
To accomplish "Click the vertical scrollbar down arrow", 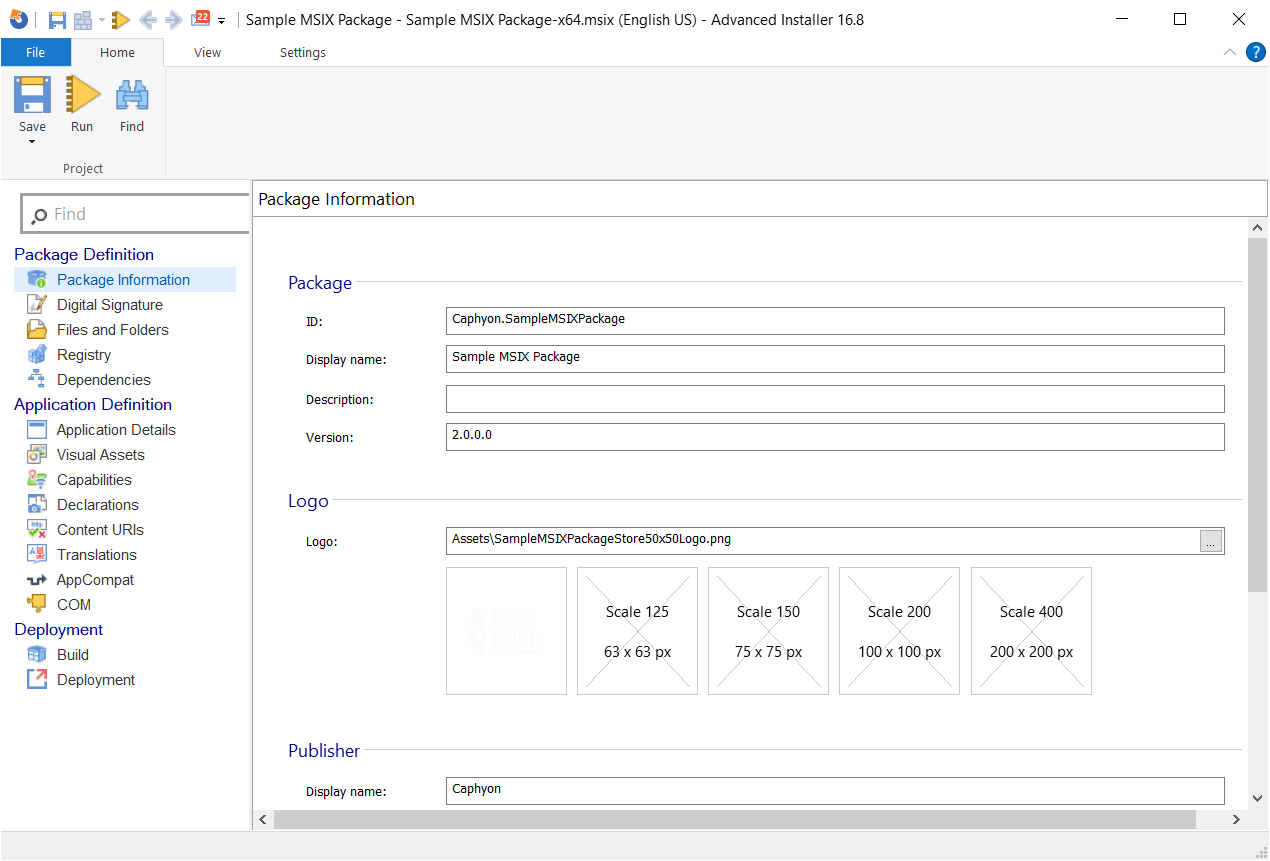I will coord(1258,799).
